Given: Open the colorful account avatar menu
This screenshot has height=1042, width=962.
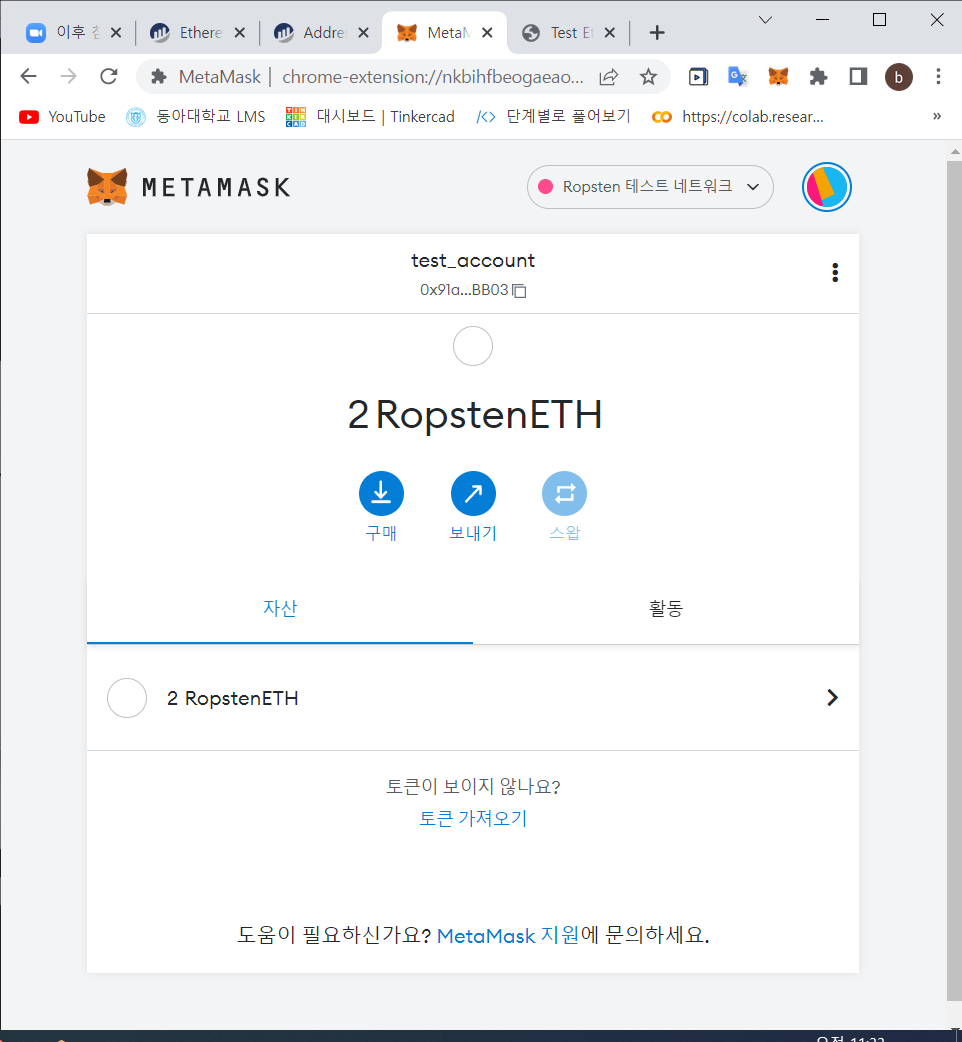Looking at the screenshot, I should (826, 187).
